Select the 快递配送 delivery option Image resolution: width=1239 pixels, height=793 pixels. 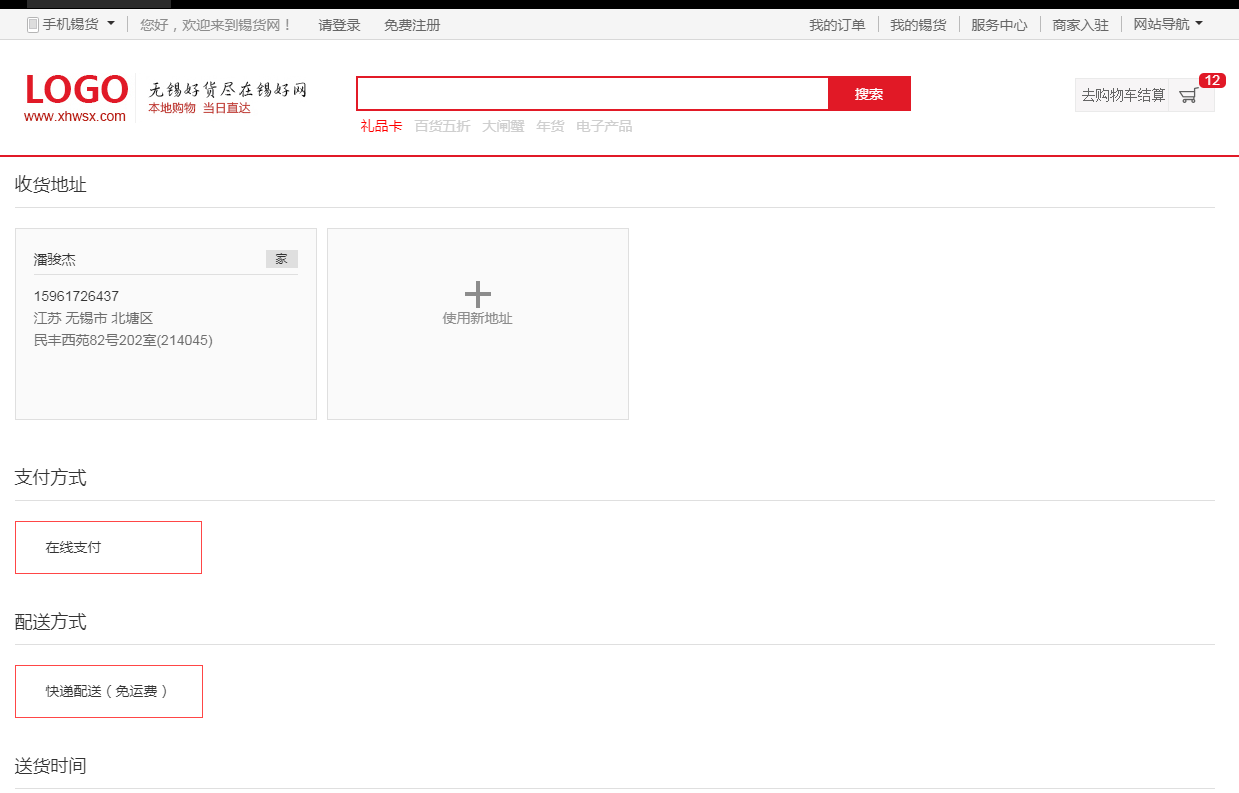(x=109, y=691)
